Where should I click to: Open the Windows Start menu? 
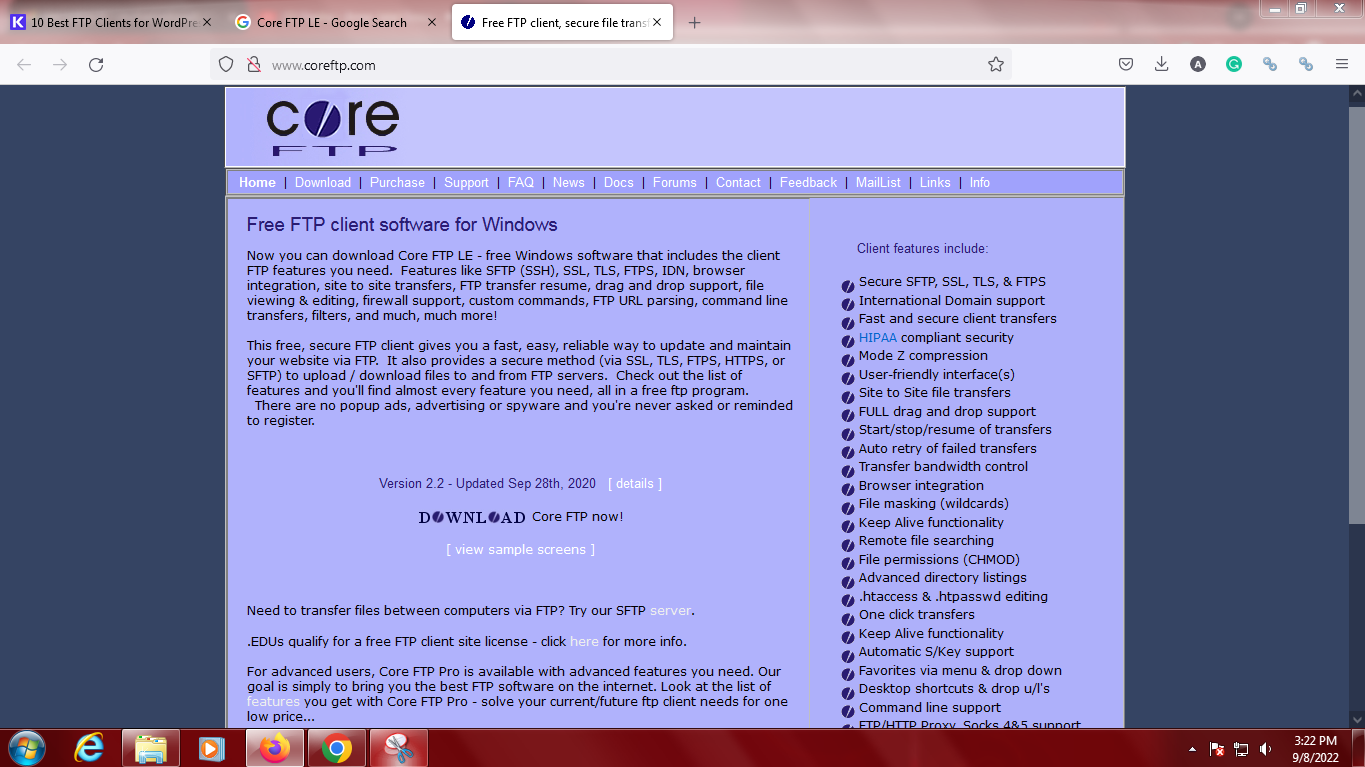pyautogui.click(x=25, y=748)
